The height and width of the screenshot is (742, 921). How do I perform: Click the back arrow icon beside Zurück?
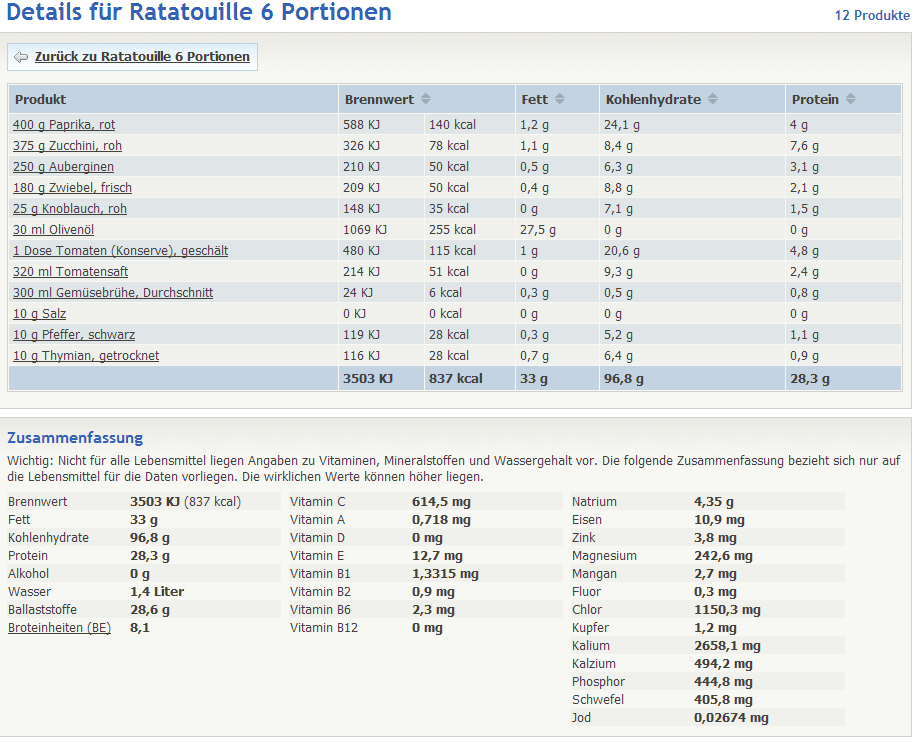[21, 57]
